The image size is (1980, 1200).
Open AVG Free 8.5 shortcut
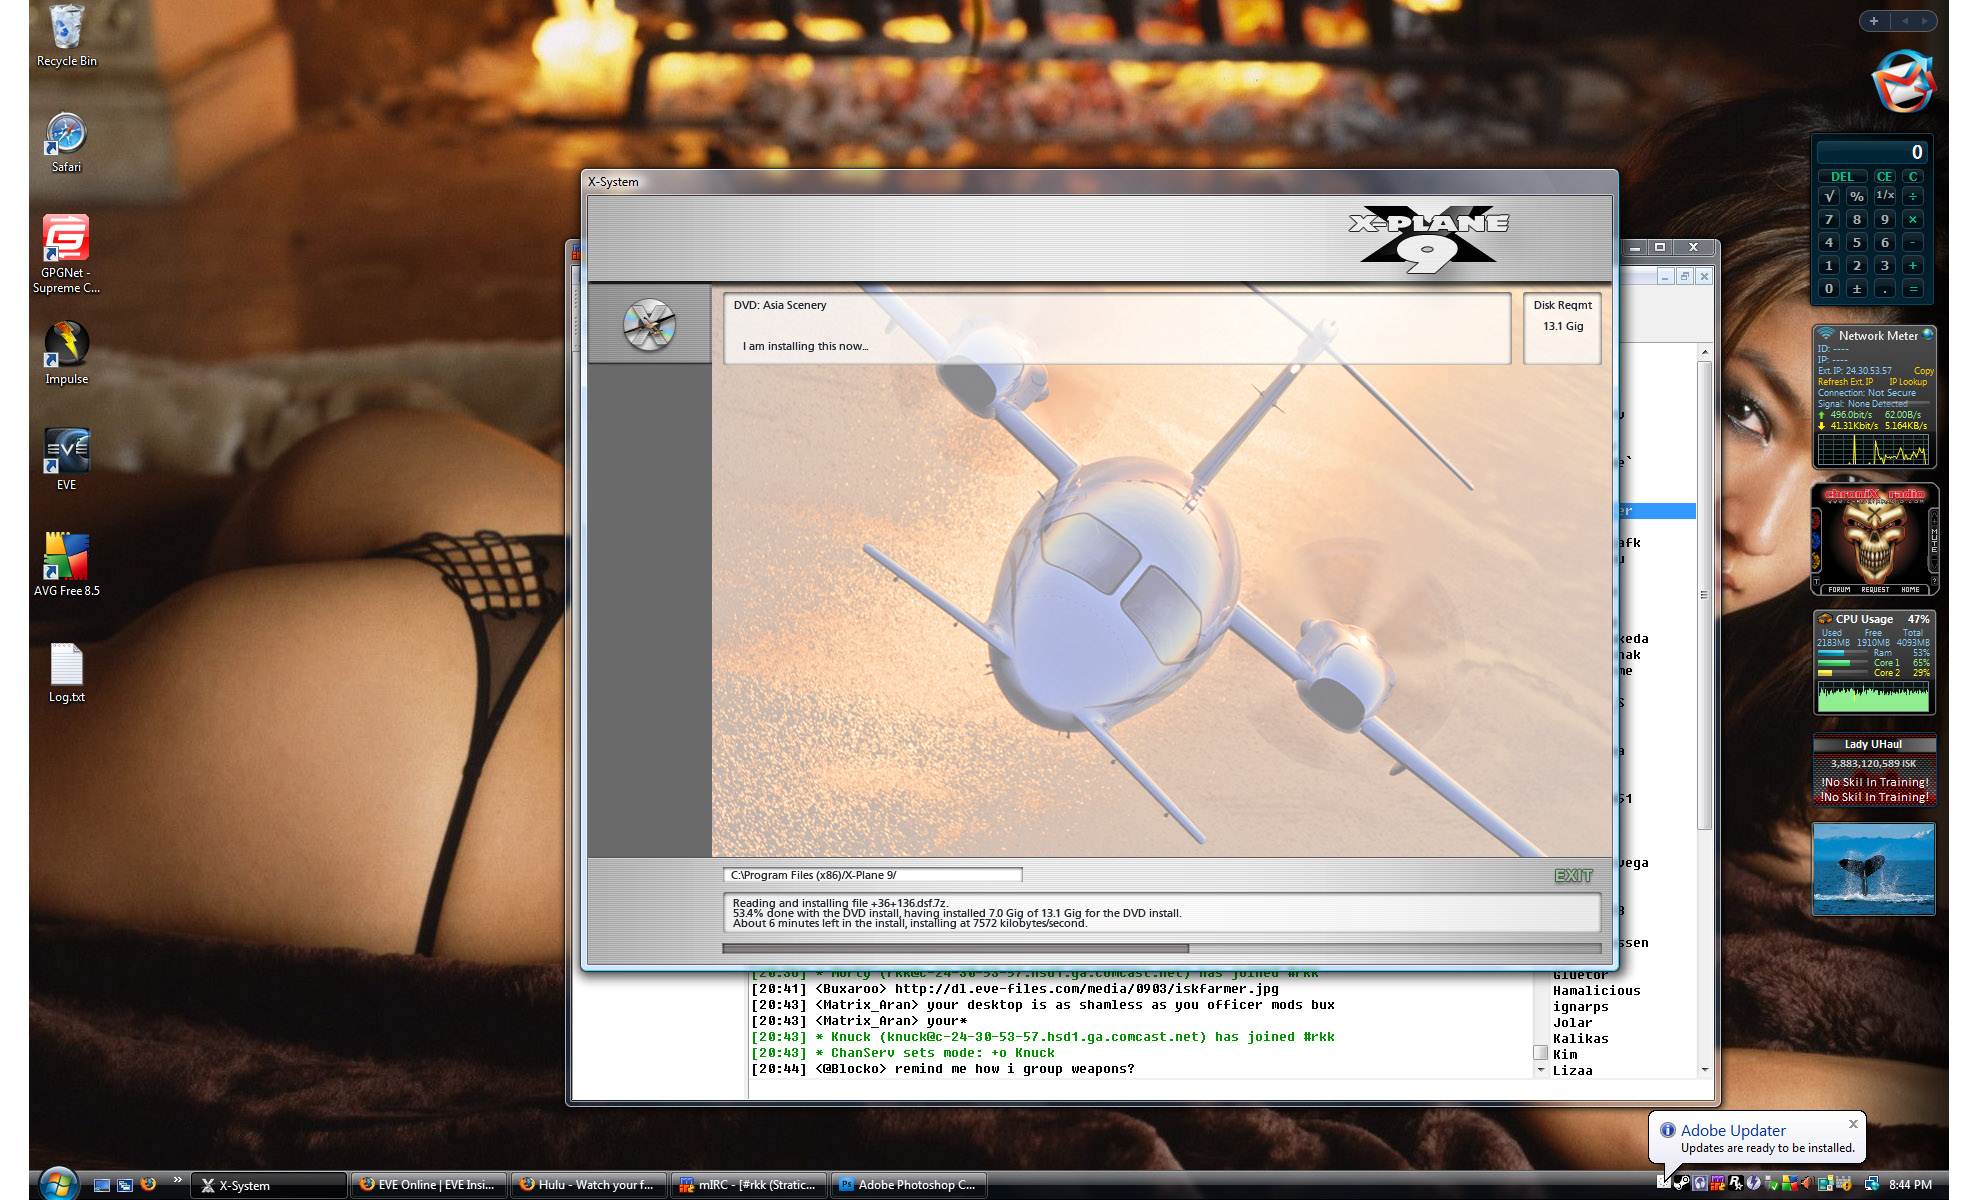click(66, 557)
